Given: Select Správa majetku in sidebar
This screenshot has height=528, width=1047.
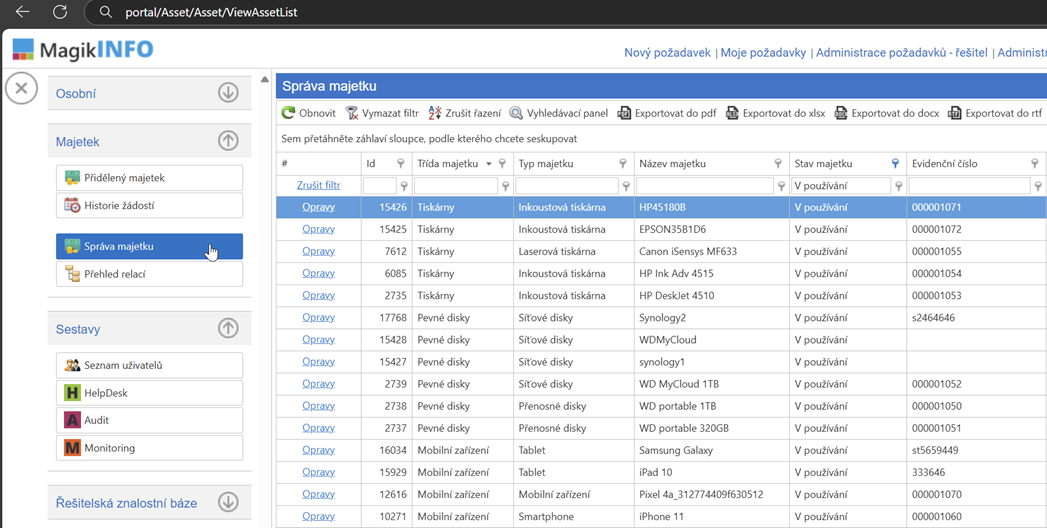Looking at the screenshot, I should pos(150,246).
